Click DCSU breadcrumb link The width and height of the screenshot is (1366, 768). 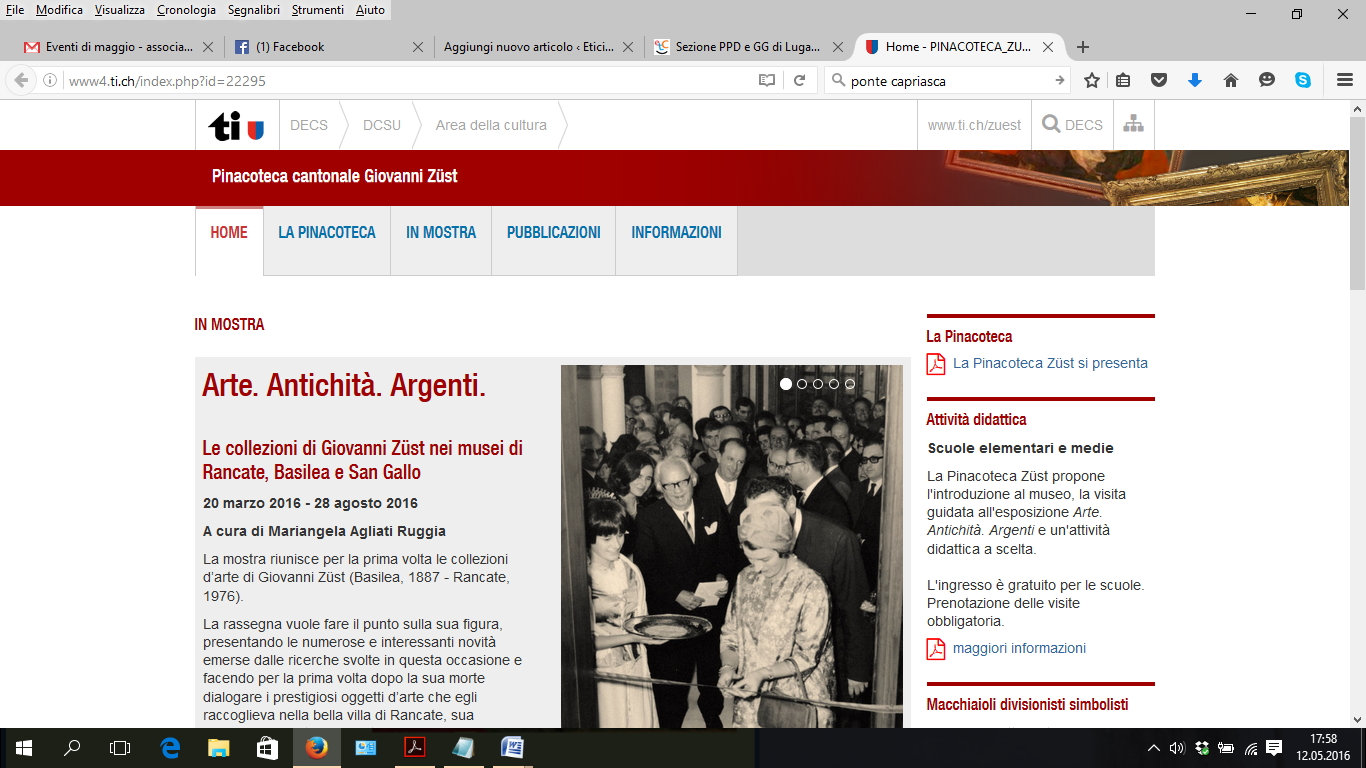(x=382, y=125)
